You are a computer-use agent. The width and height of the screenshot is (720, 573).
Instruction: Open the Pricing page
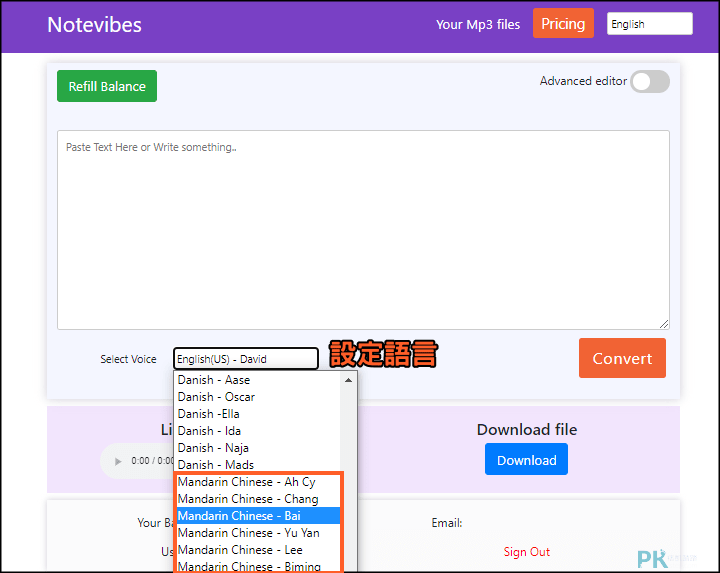point(563,23)
